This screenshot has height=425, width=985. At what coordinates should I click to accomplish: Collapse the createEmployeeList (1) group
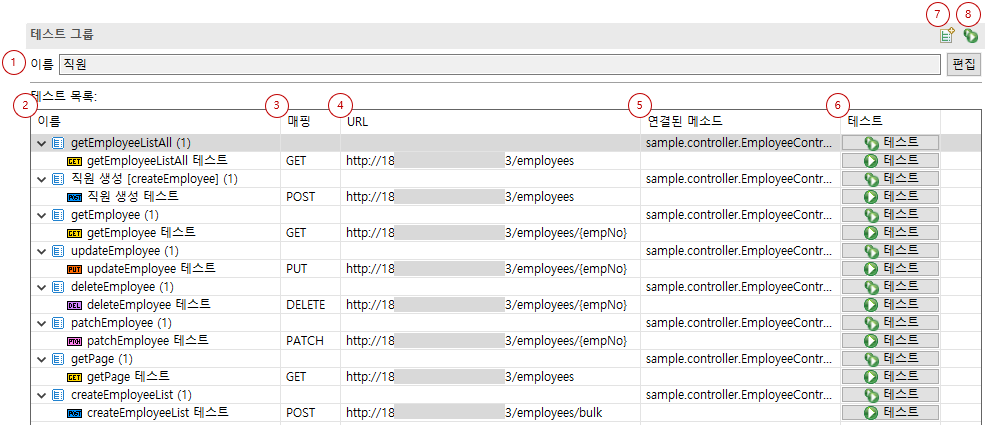[x=41, y=395]
